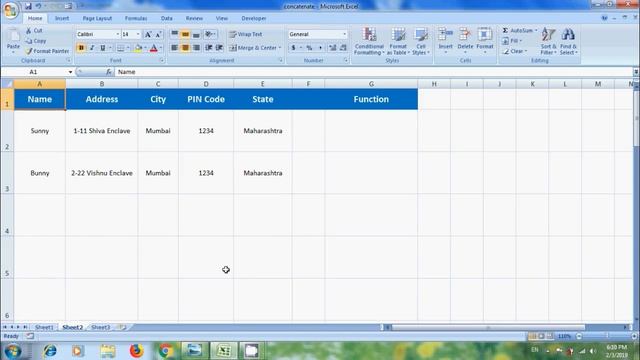640x360 pixels.
Task: Switch to the Insert ribbon tab
Action: (62, 18)
